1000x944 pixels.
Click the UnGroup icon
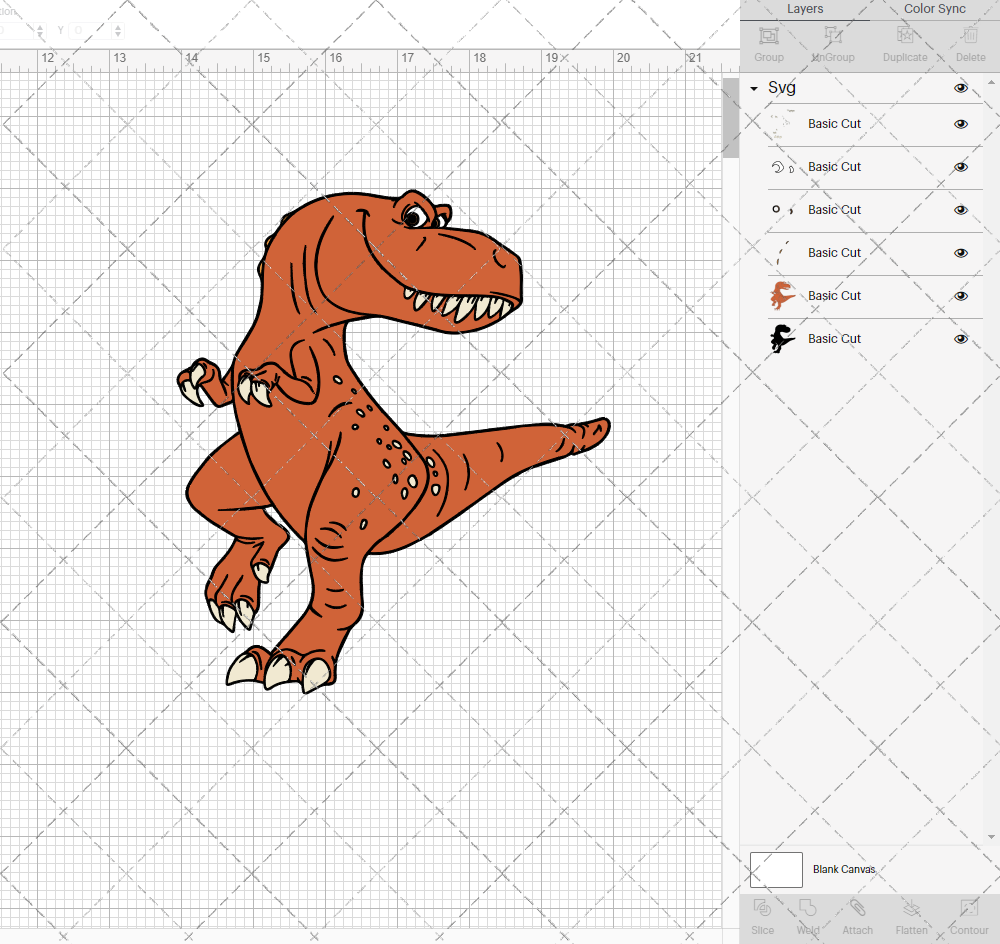pos(833,36)
